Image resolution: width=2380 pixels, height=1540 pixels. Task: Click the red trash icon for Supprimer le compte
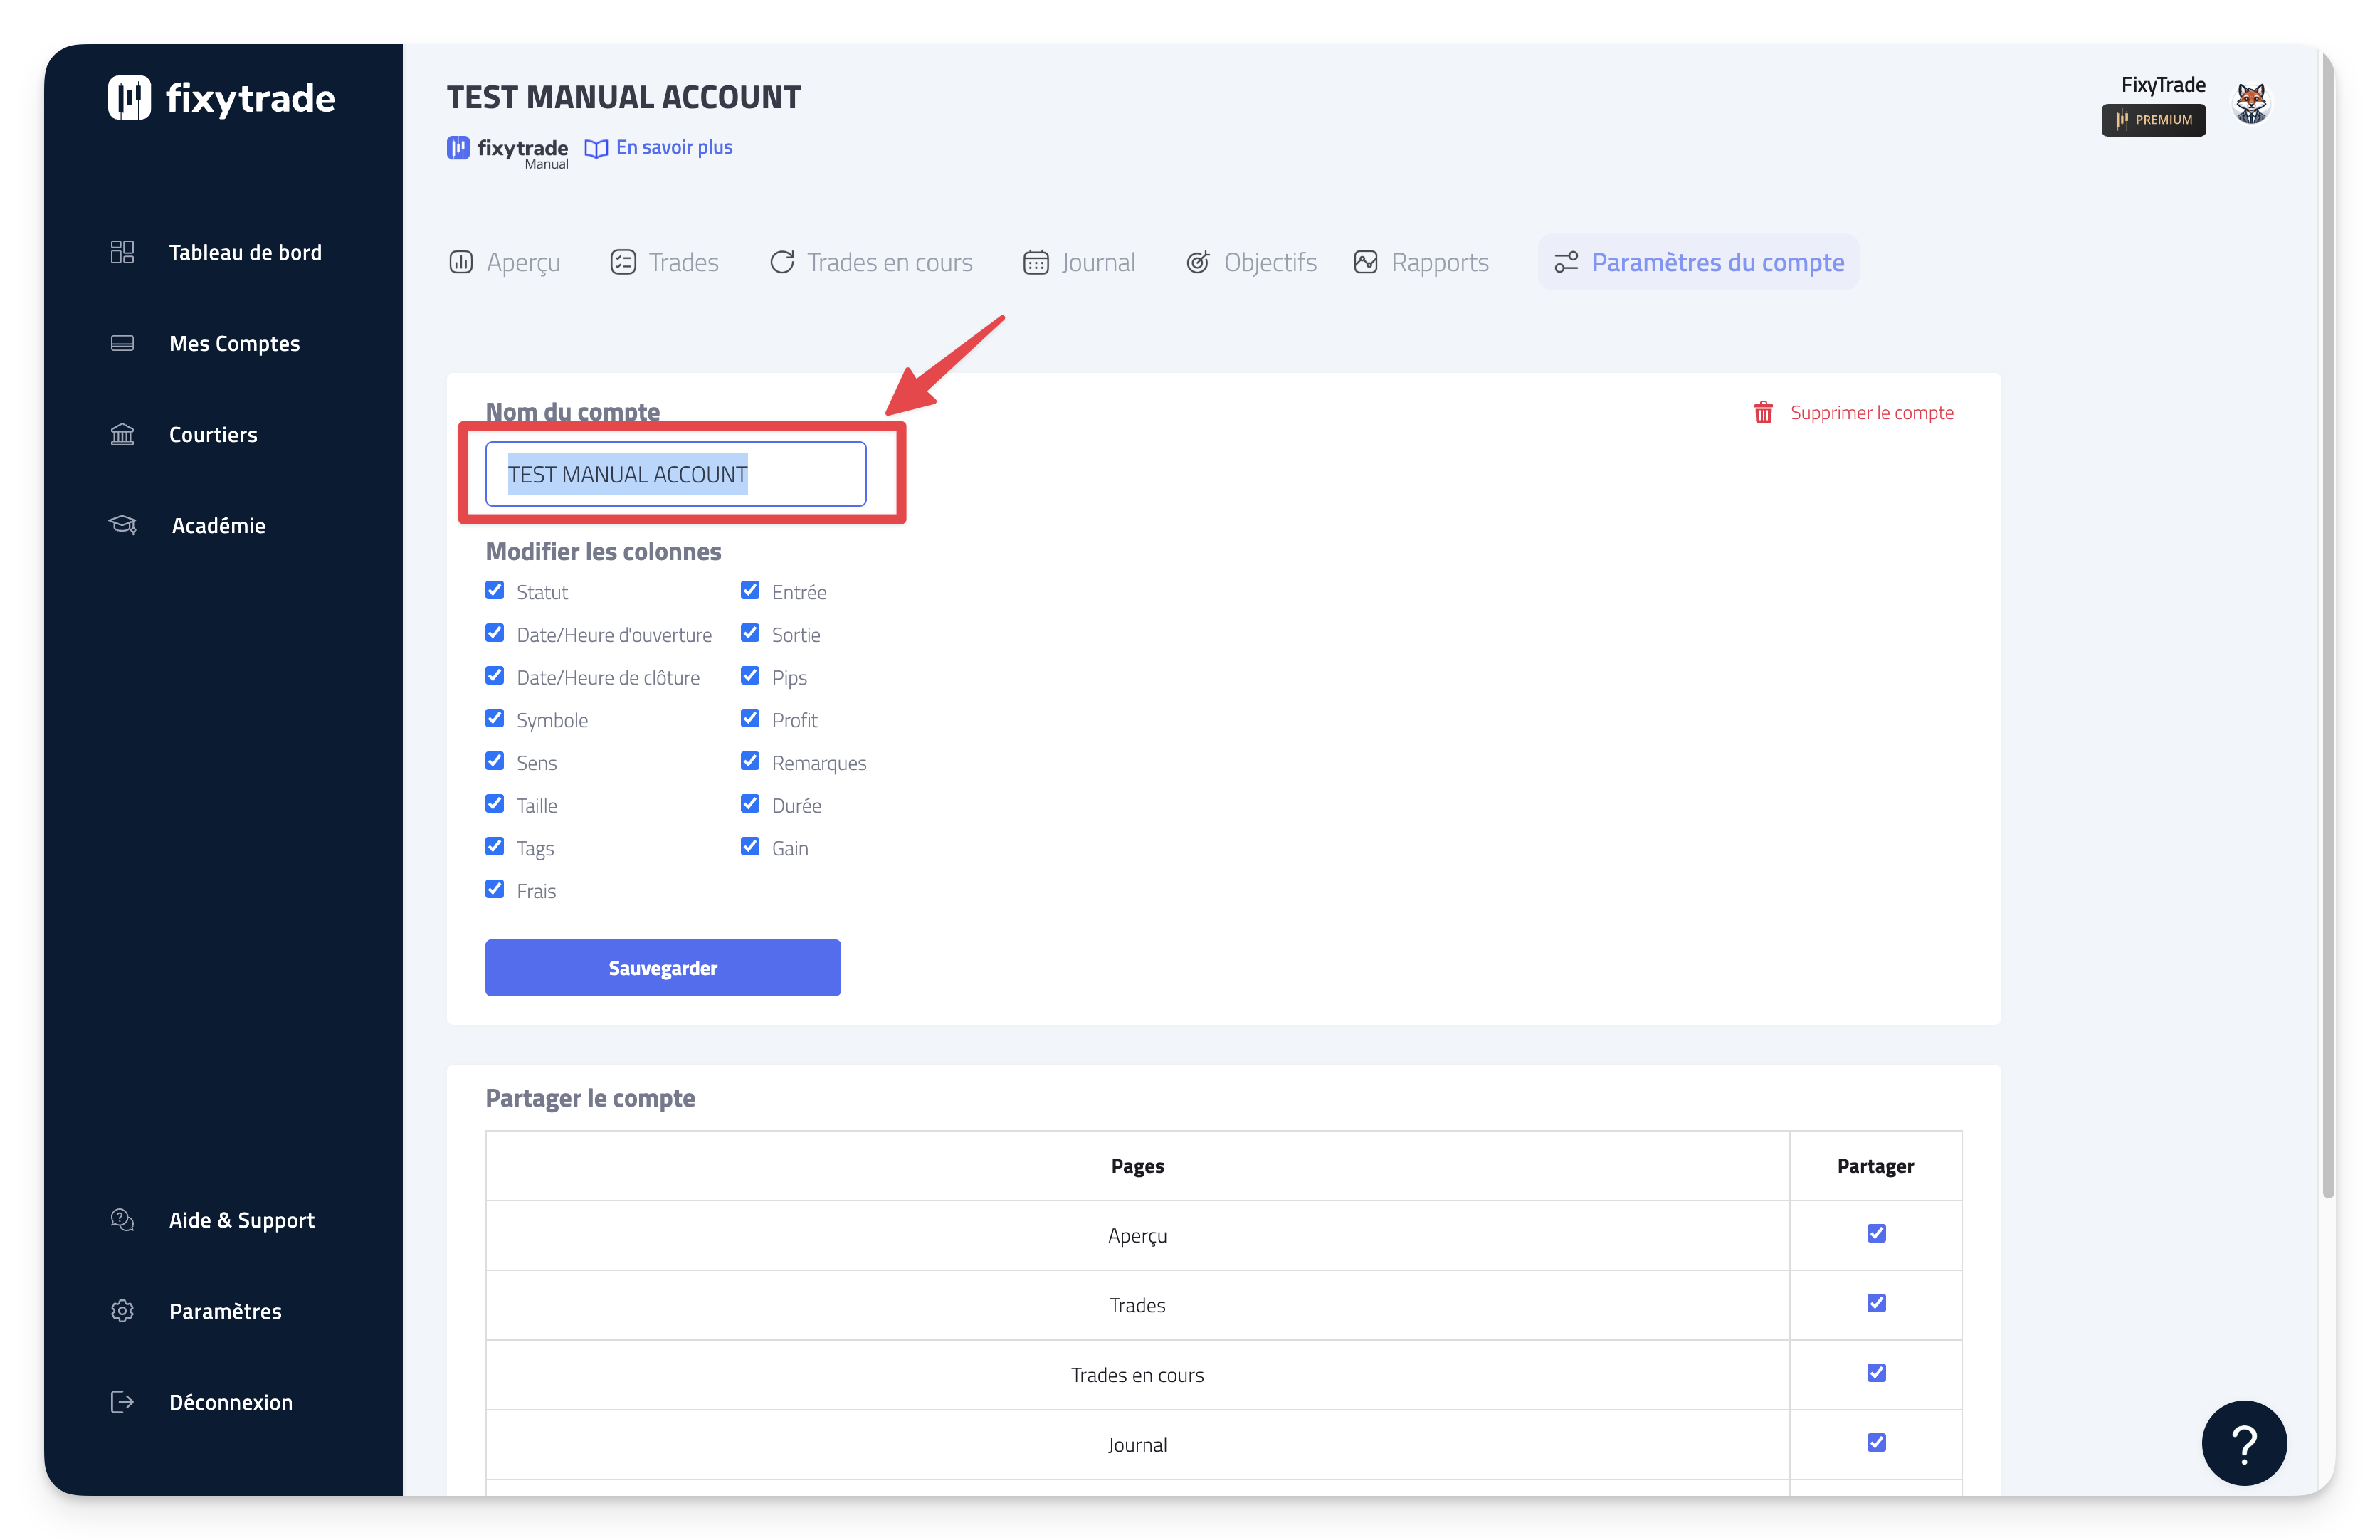1763,412
